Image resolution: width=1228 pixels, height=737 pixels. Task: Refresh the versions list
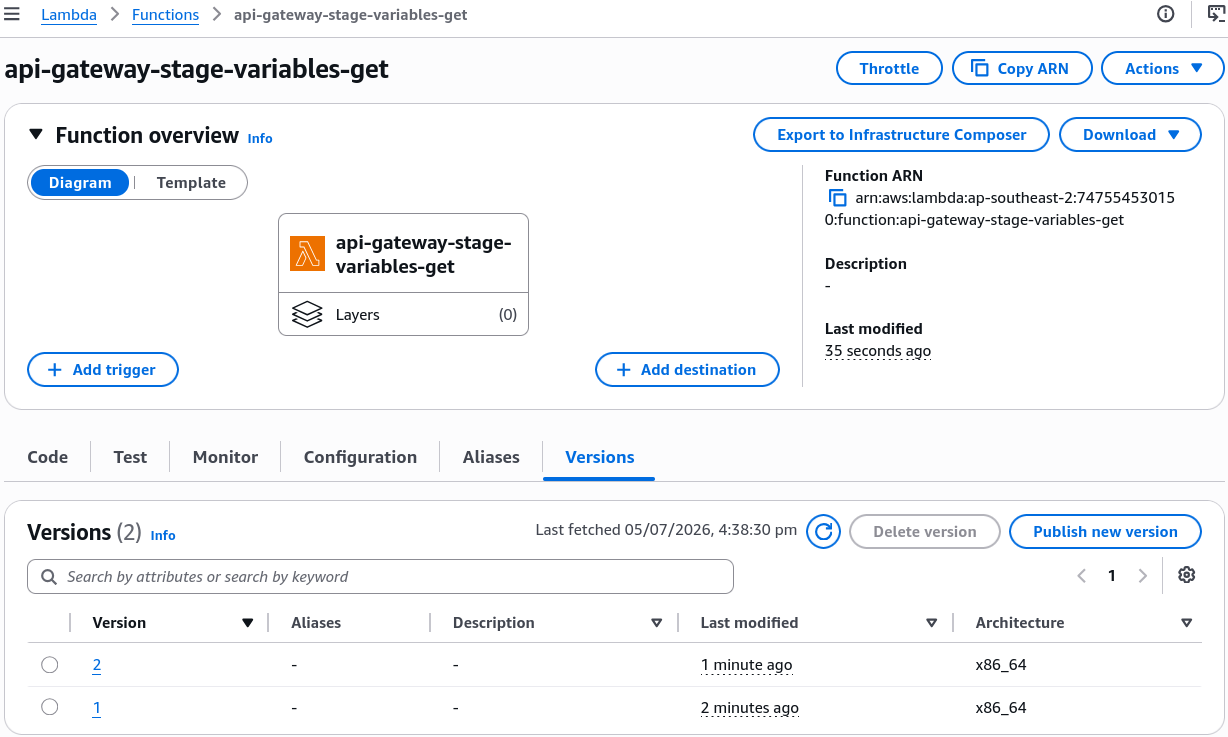pyautogui.click(x=824, y=532)
